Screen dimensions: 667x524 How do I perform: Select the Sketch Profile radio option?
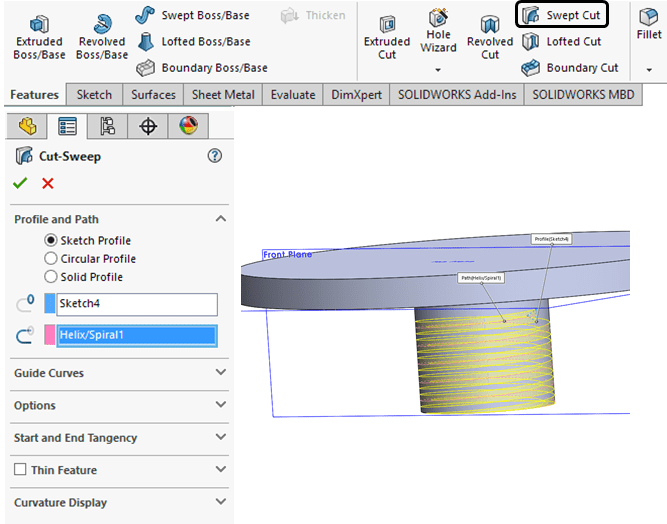51,241
